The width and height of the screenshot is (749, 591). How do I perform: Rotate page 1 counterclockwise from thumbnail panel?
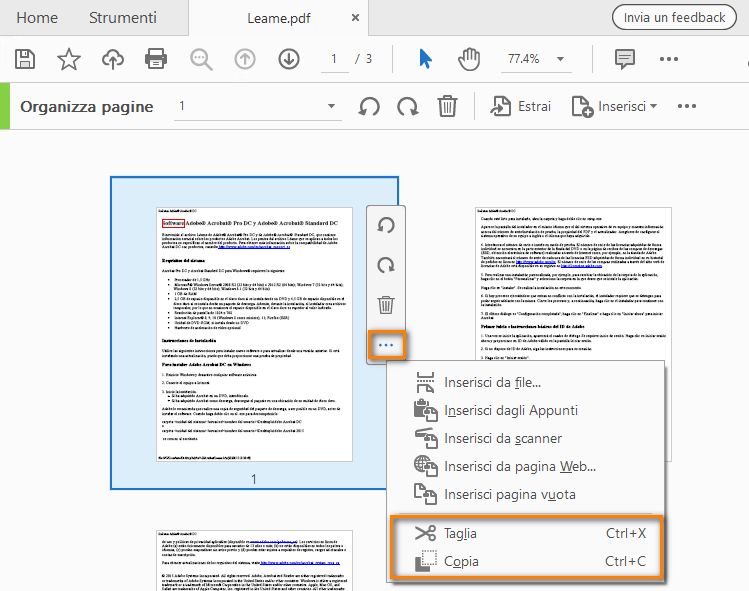pos(386,225)
